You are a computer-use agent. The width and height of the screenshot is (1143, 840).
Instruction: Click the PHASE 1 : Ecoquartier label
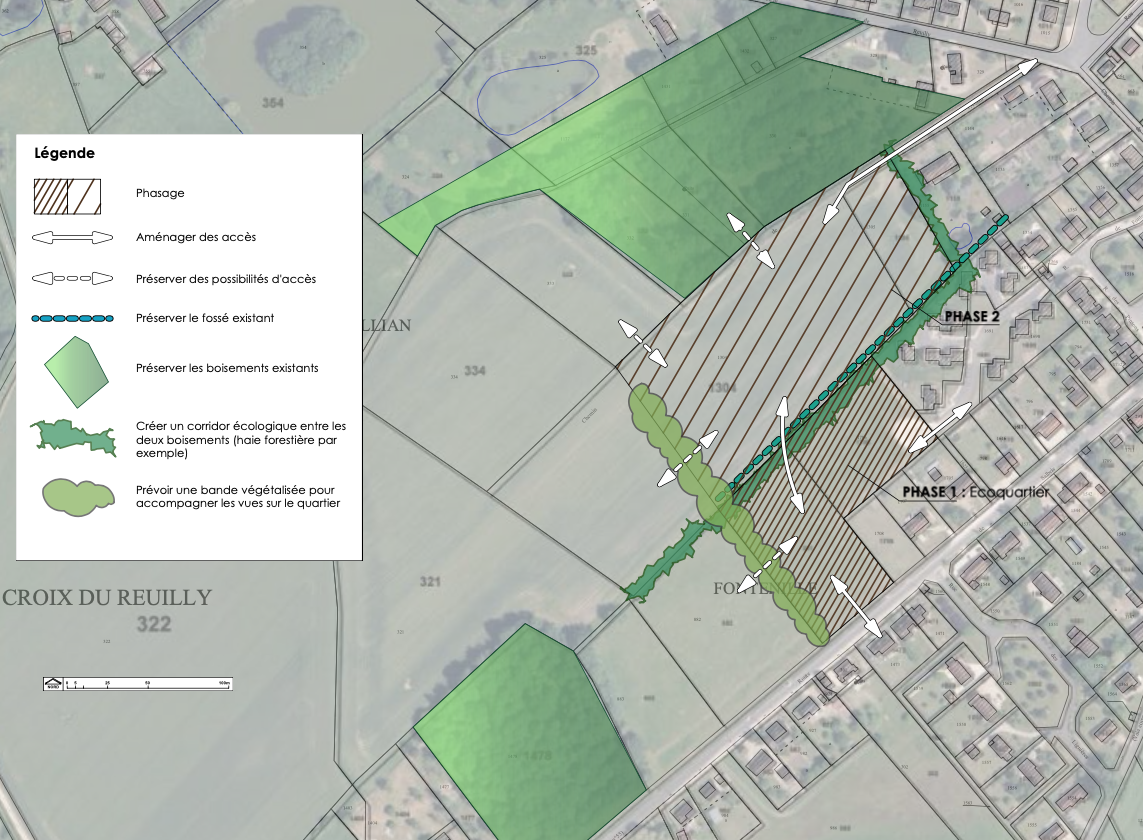[x=975, y=492]
